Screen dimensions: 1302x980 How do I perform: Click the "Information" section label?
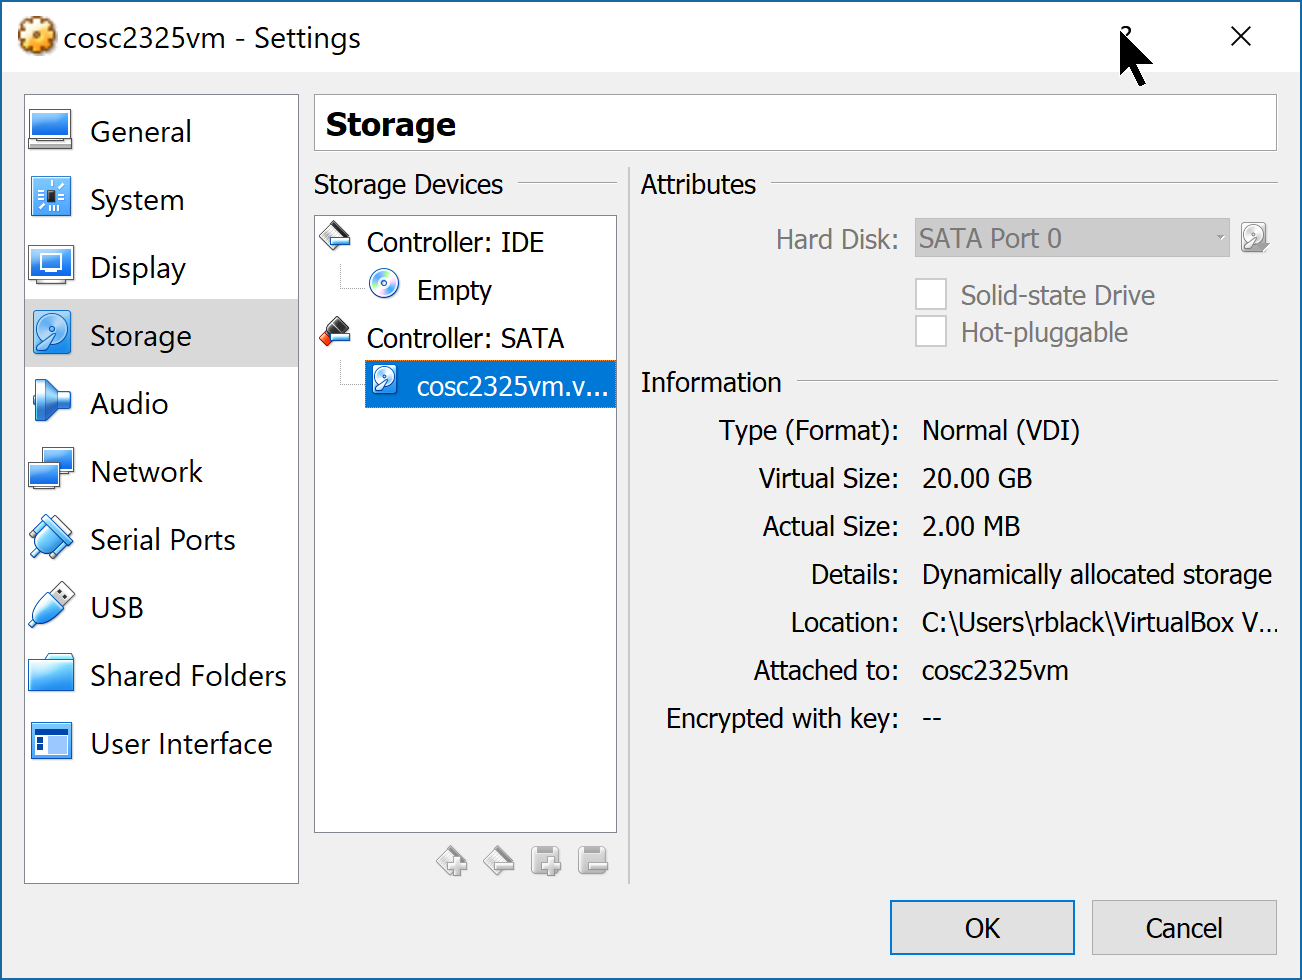[711, 382]
